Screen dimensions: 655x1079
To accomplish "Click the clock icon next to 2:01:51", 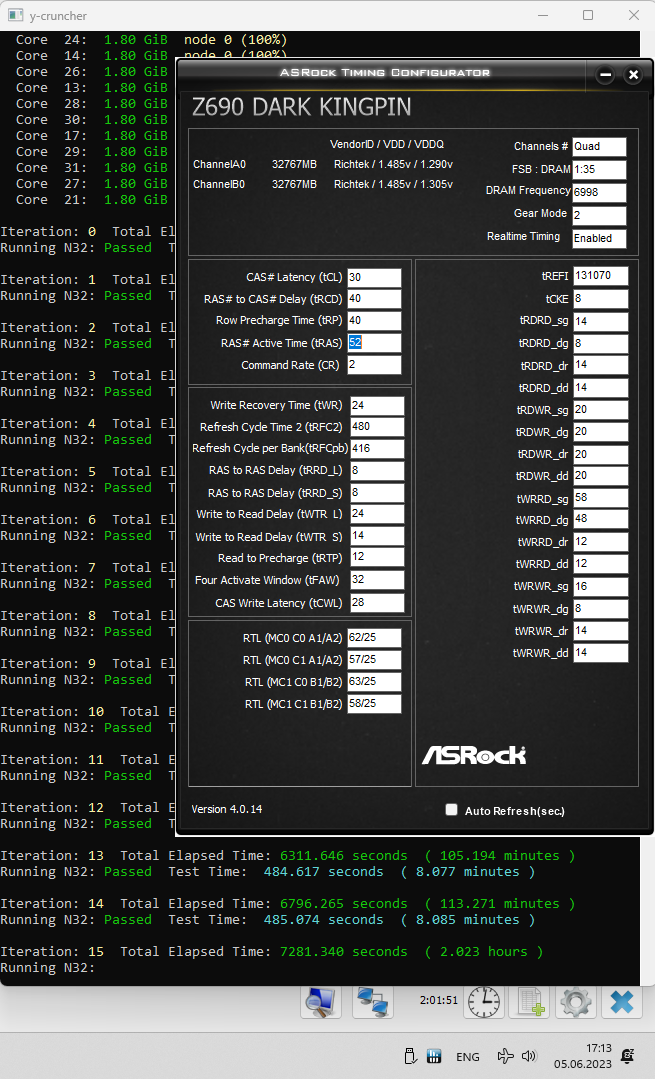I will pyautogui.click(x=484, y=1001).
